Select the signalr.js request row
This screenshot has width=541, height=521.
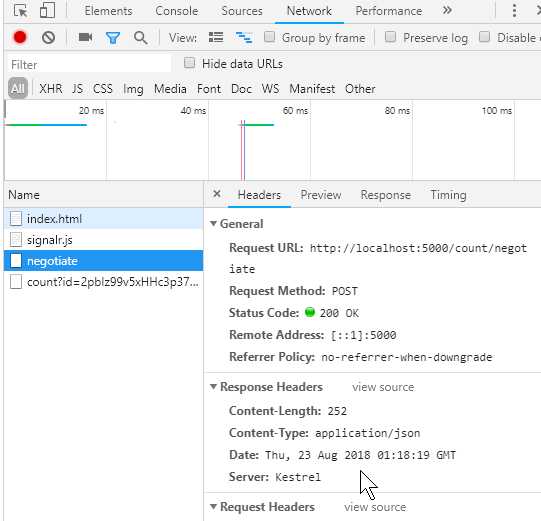pyautogui.click(x=104, y=239)
